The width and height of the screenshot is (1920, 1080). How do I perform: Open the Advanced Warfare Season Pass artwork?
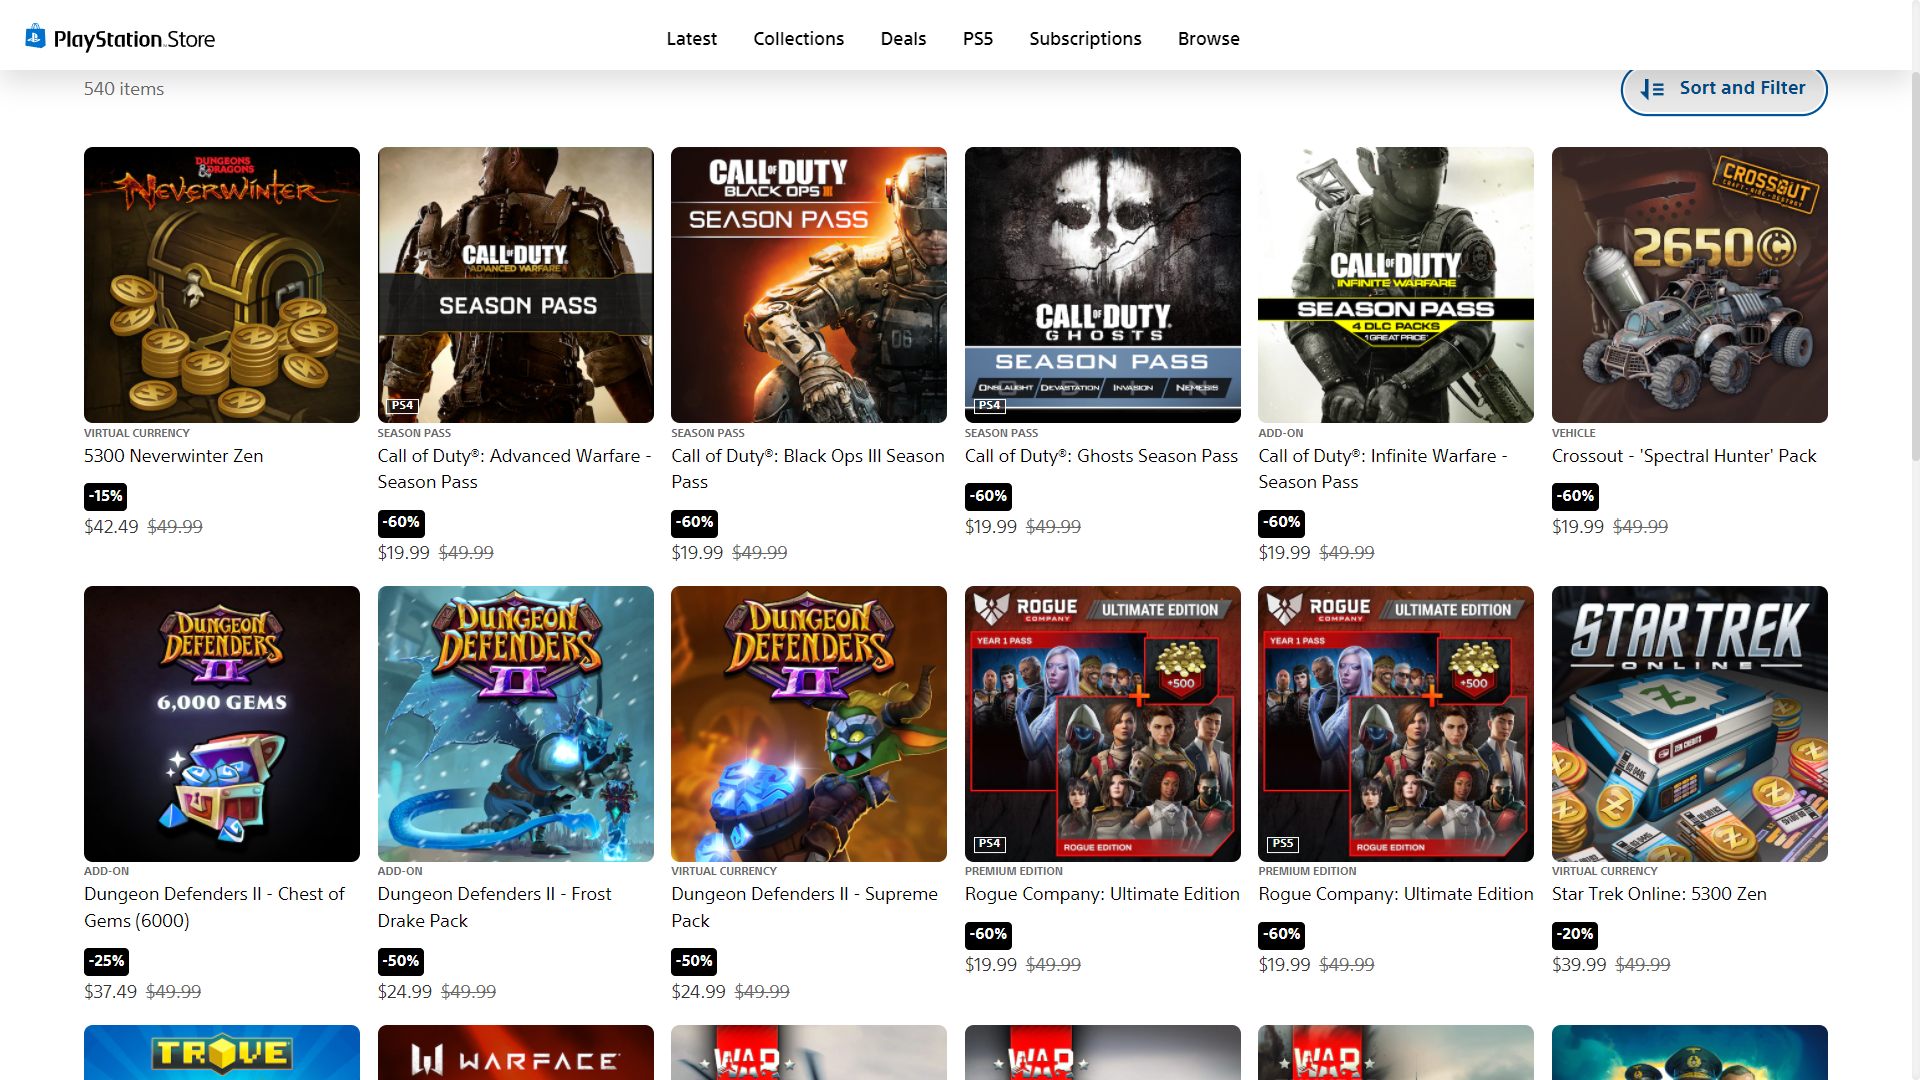point(515,285)
